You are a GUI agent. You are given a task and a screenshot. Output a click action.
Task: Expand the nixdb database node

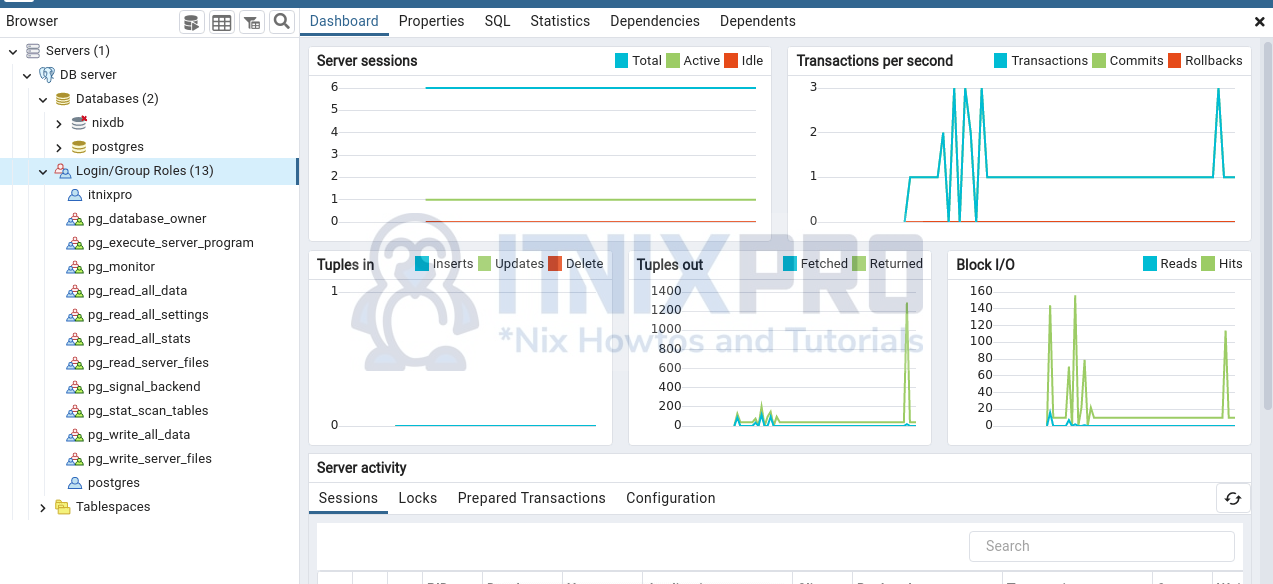click(59, 124)
